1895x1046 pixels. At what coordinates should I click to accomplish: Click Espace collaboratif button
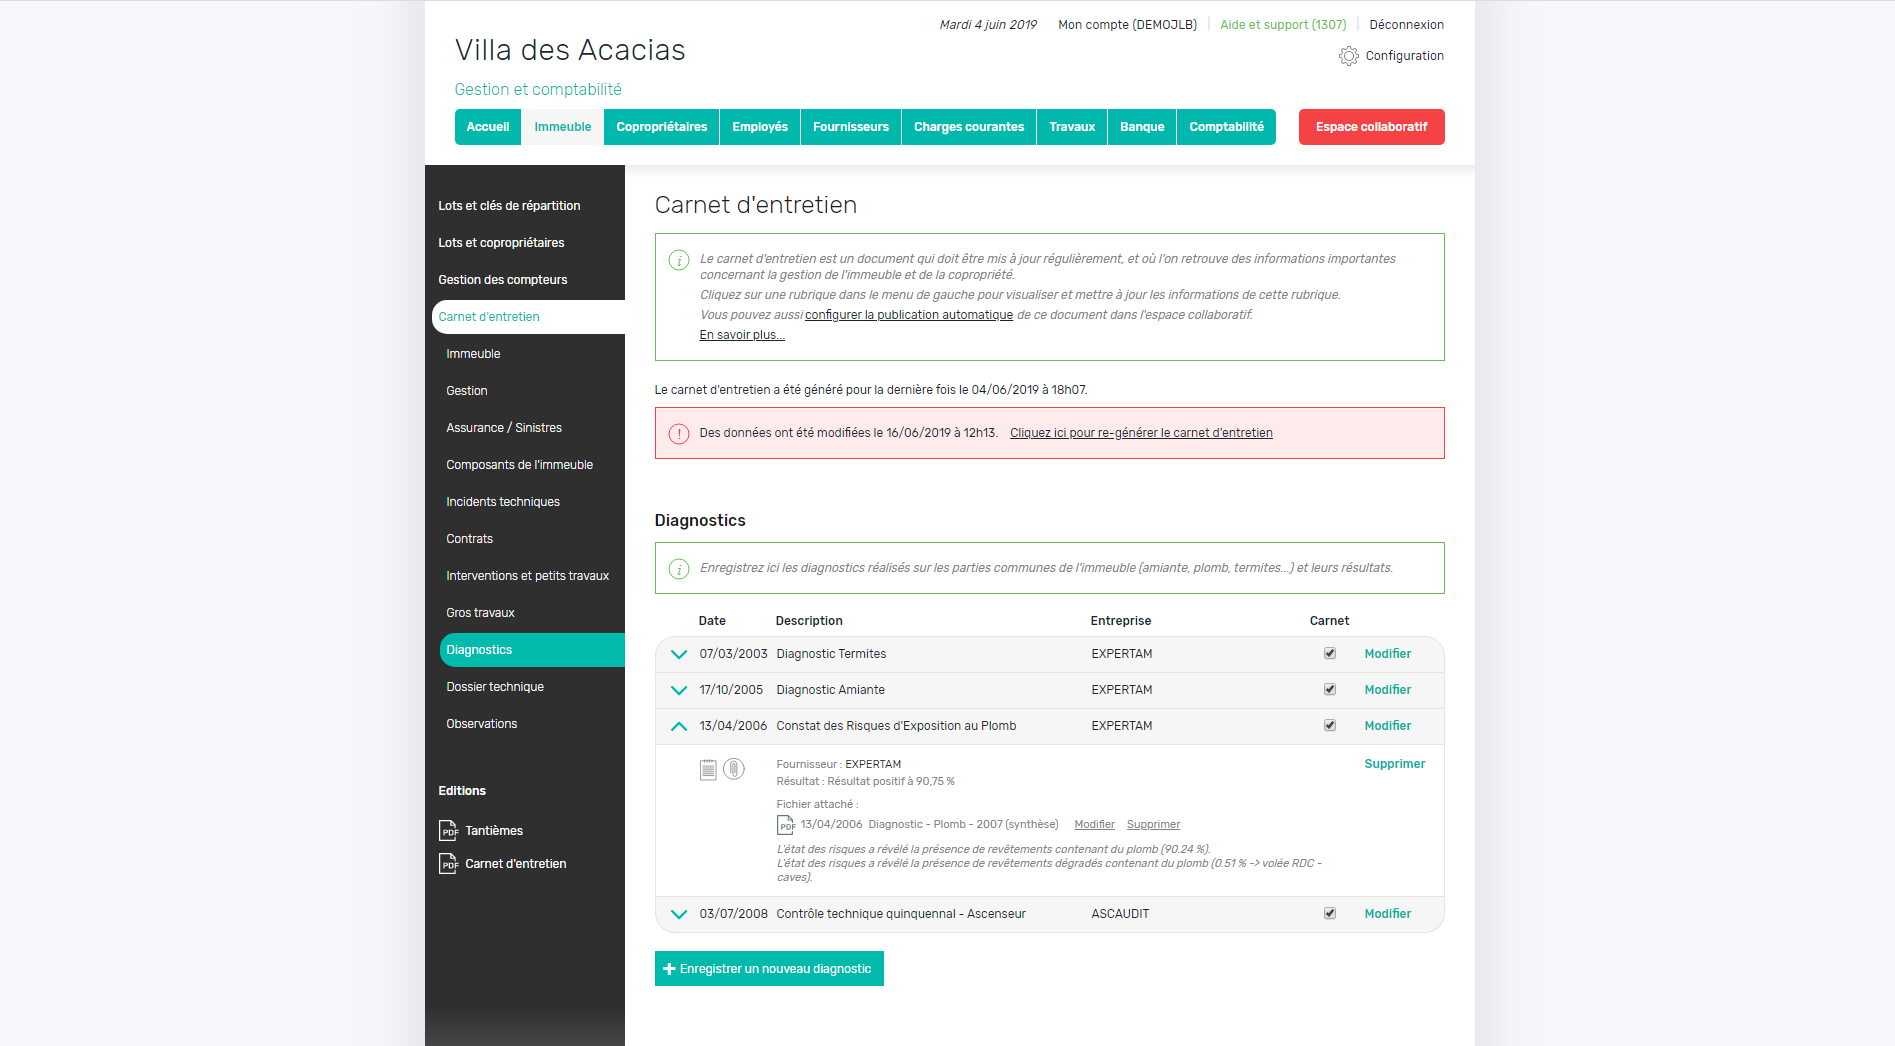(x=1371, y=127)
